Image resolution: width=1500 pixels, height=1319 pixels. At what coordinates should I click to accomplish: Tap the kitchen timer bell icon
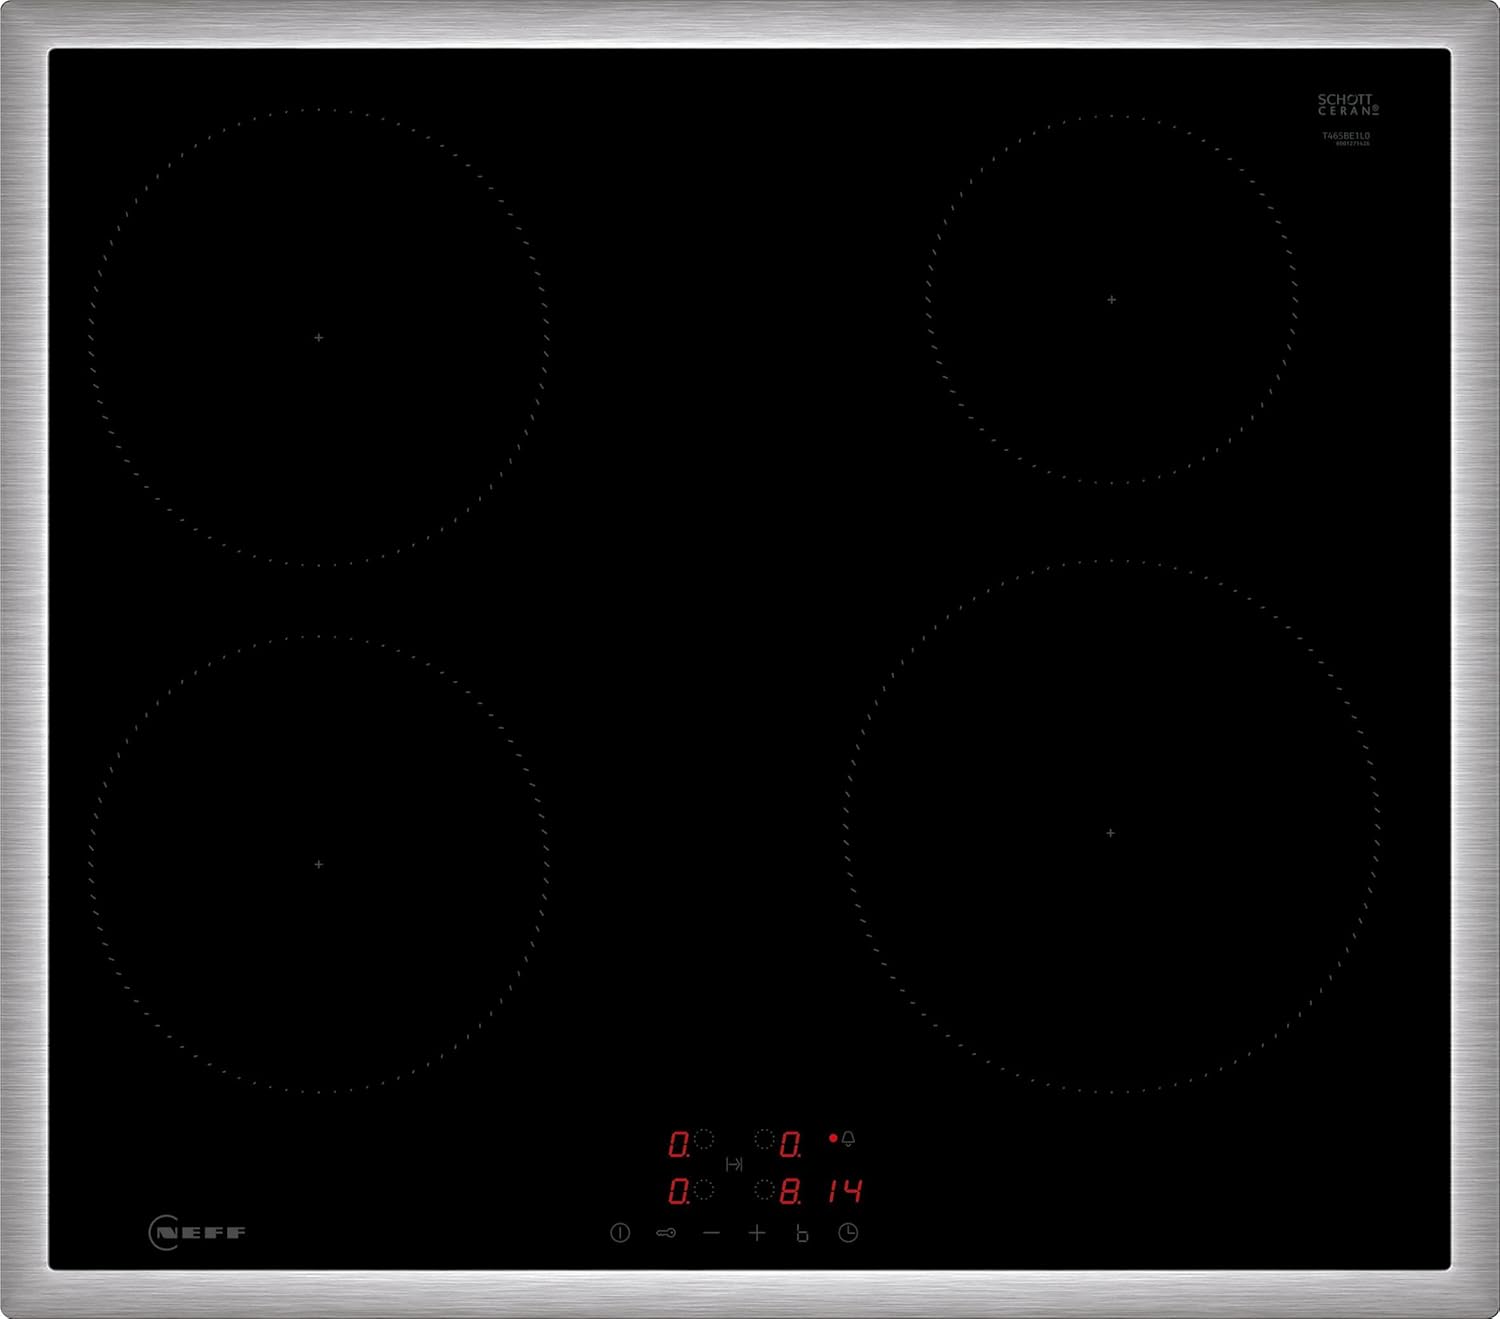point(848,1138)
